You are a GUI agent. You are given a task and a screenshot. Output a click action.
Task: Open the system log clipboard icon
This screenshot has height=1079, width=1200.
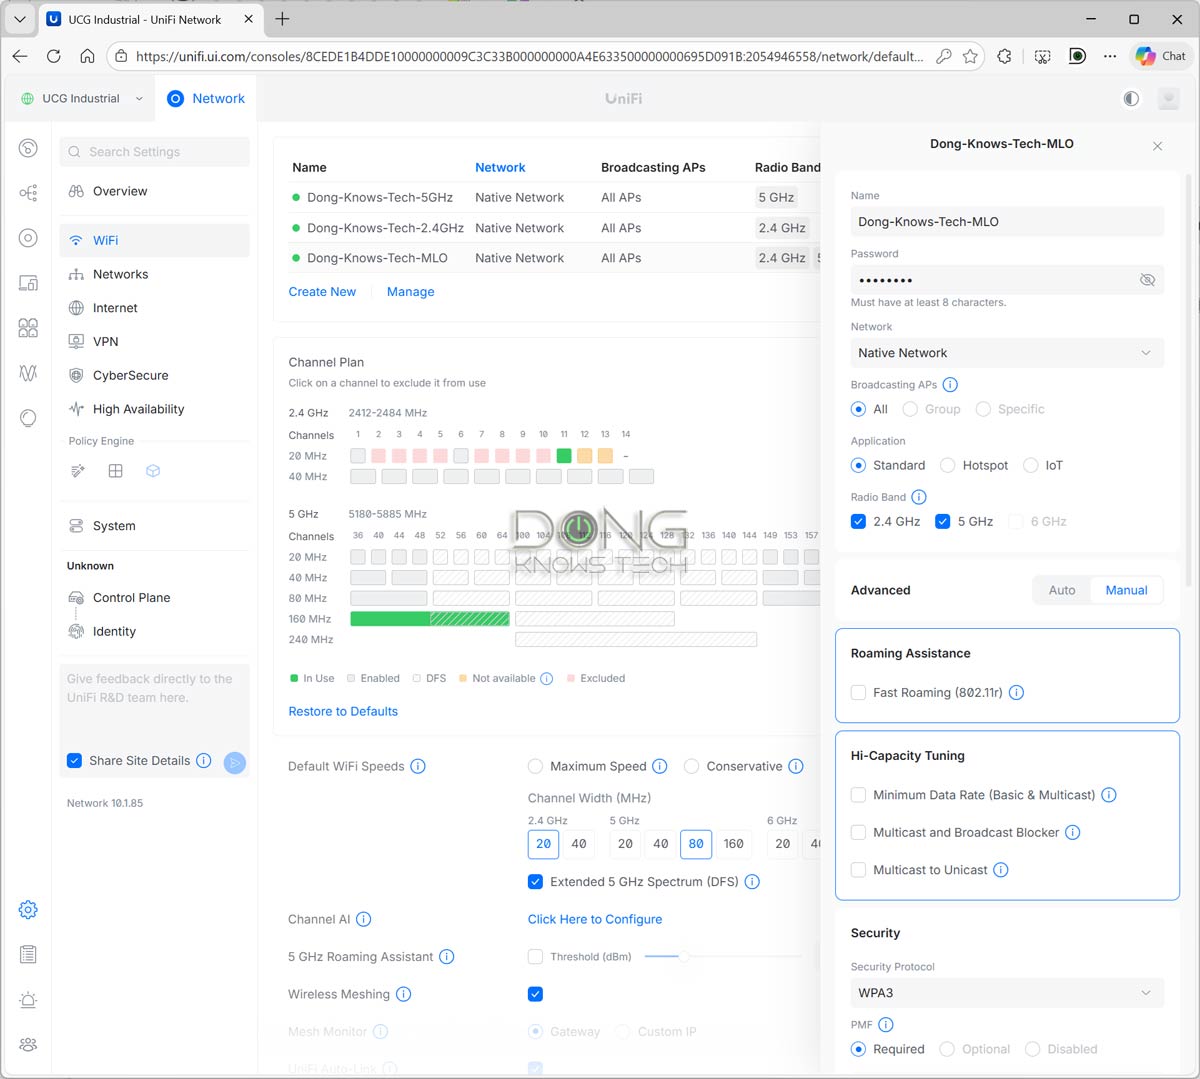coord(27,954)
